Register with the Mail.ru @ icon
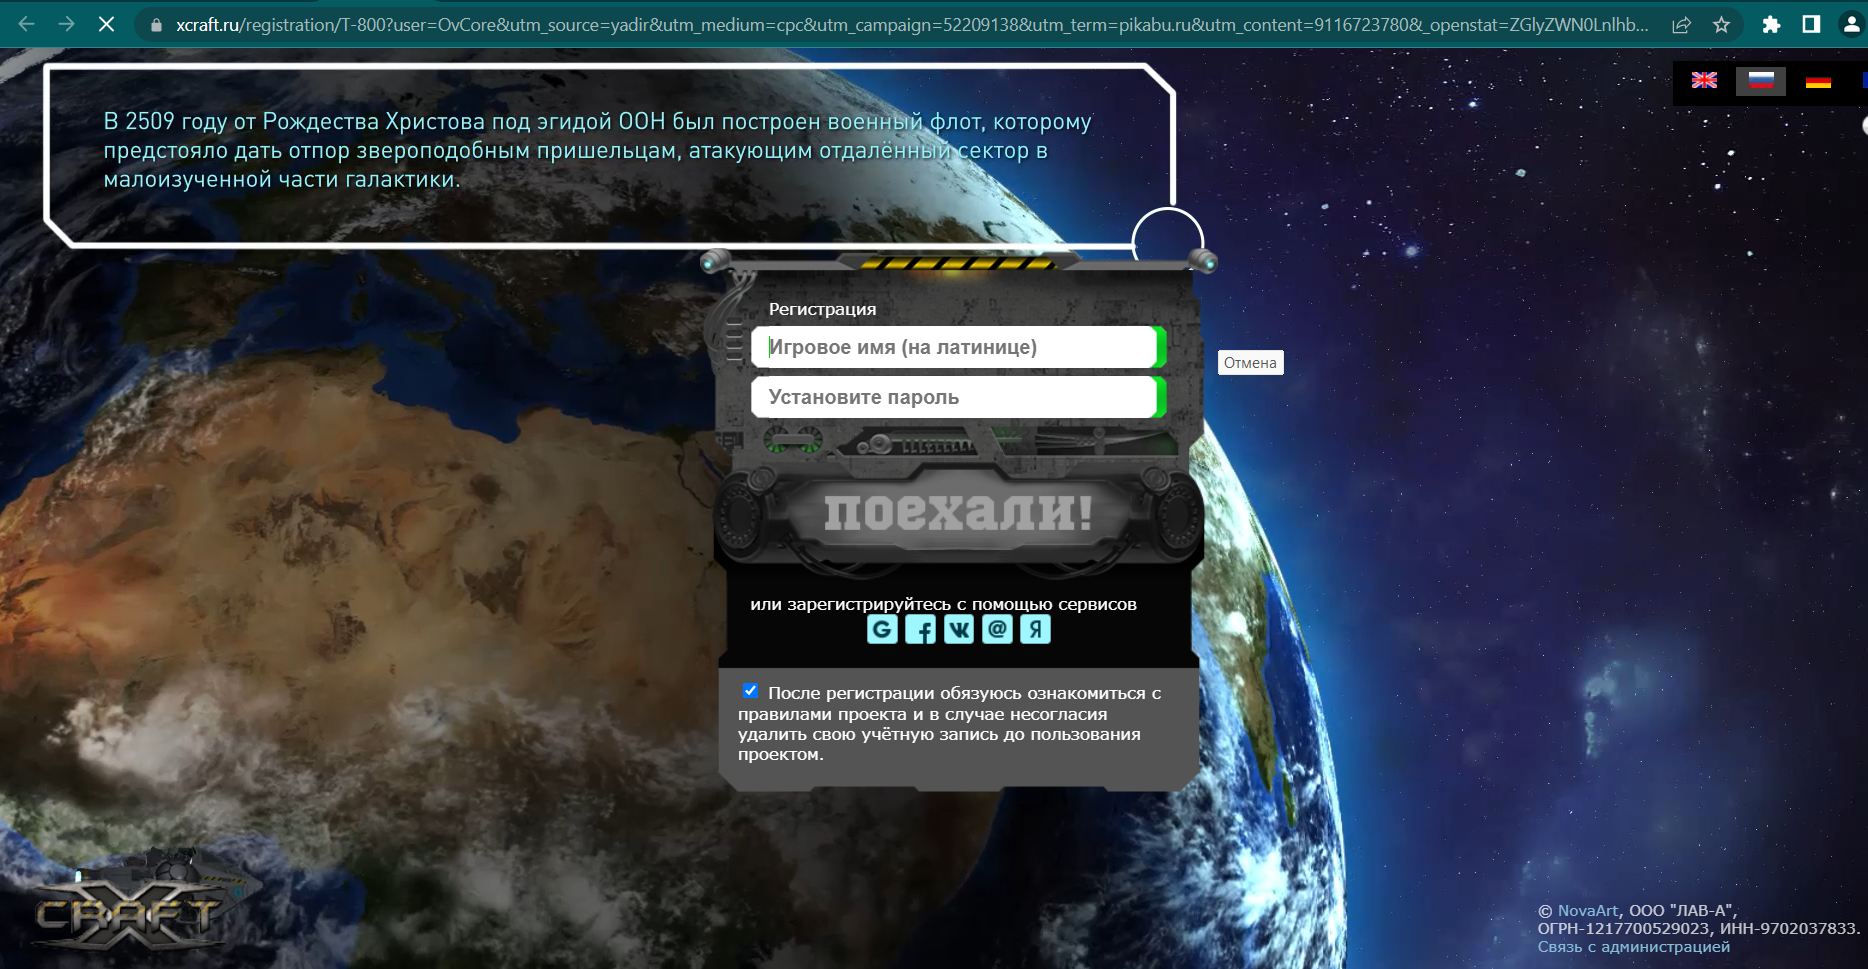This screenshot has height=969, width=1868. coord(997,629)
